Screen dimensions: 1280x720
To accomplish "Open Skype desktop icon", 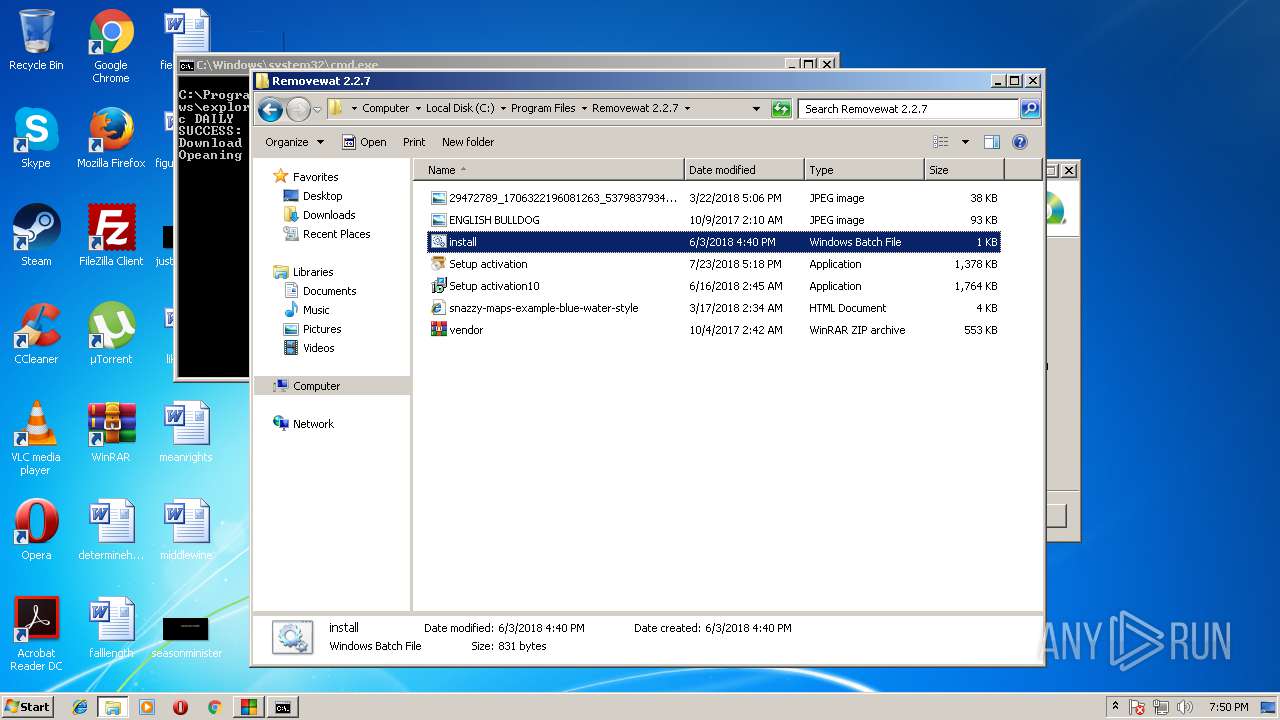I will click(x=36, y=138).
